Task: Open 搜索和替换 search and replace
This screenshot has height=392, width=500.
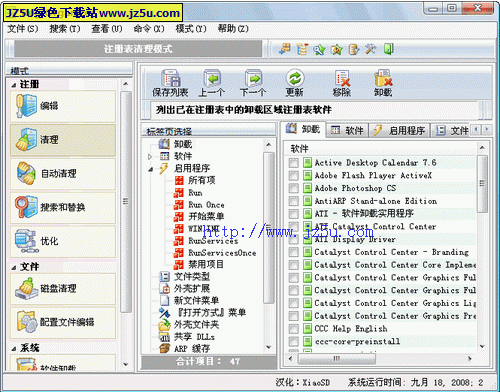Action: coord(63,207)
